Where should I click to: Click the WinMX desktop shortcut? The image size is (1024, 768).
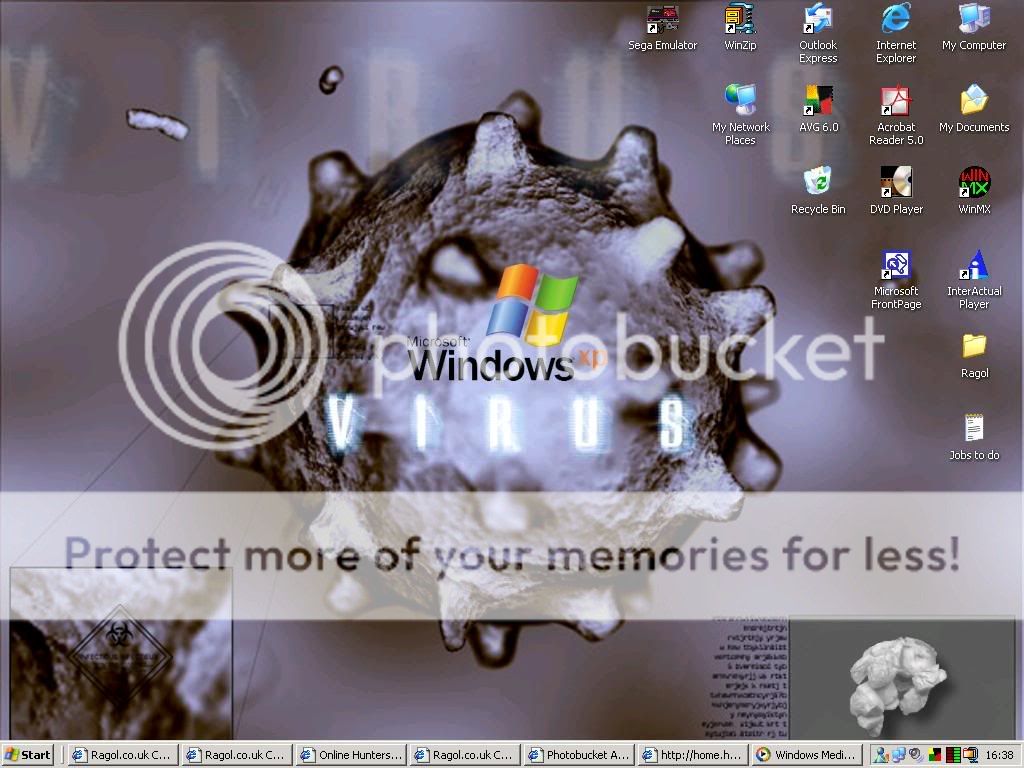[x=973, y=183]
